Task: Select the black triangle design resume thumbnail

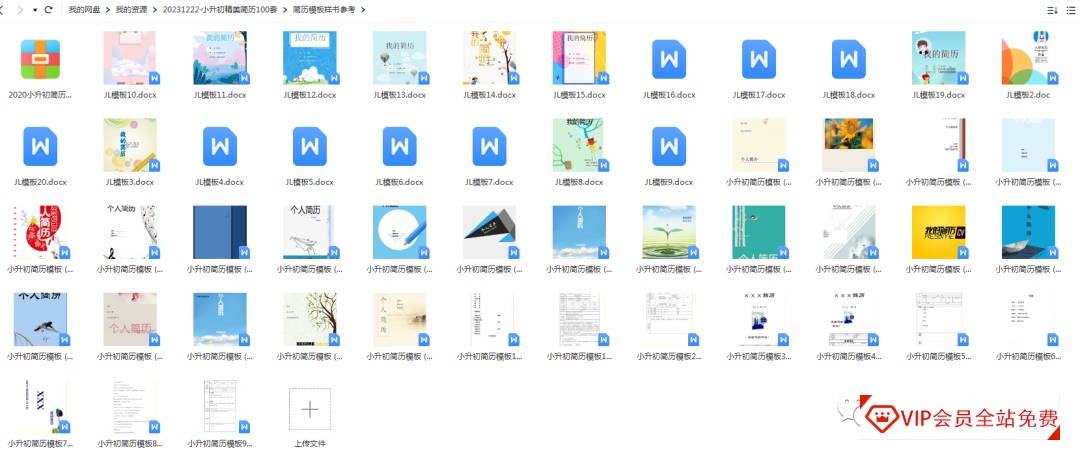Action: pos(489,233)
